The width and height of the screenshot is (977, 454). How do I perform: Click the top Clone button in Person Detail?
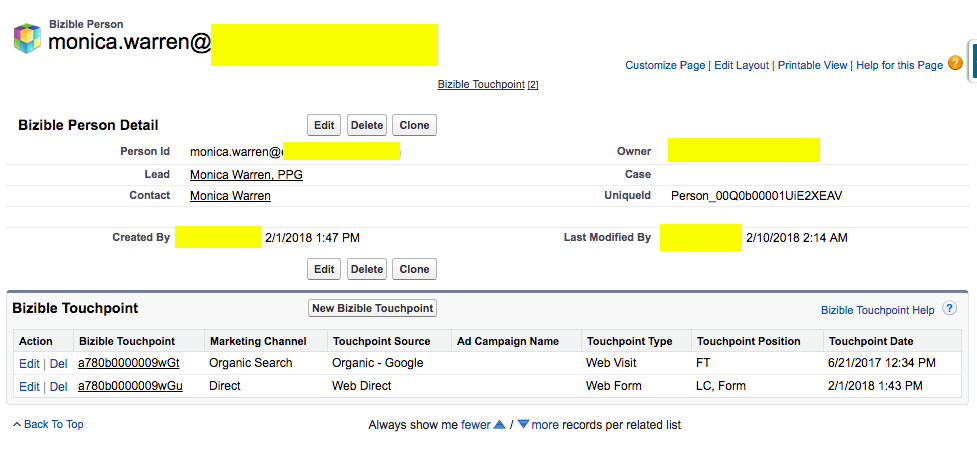coord(414,125)
